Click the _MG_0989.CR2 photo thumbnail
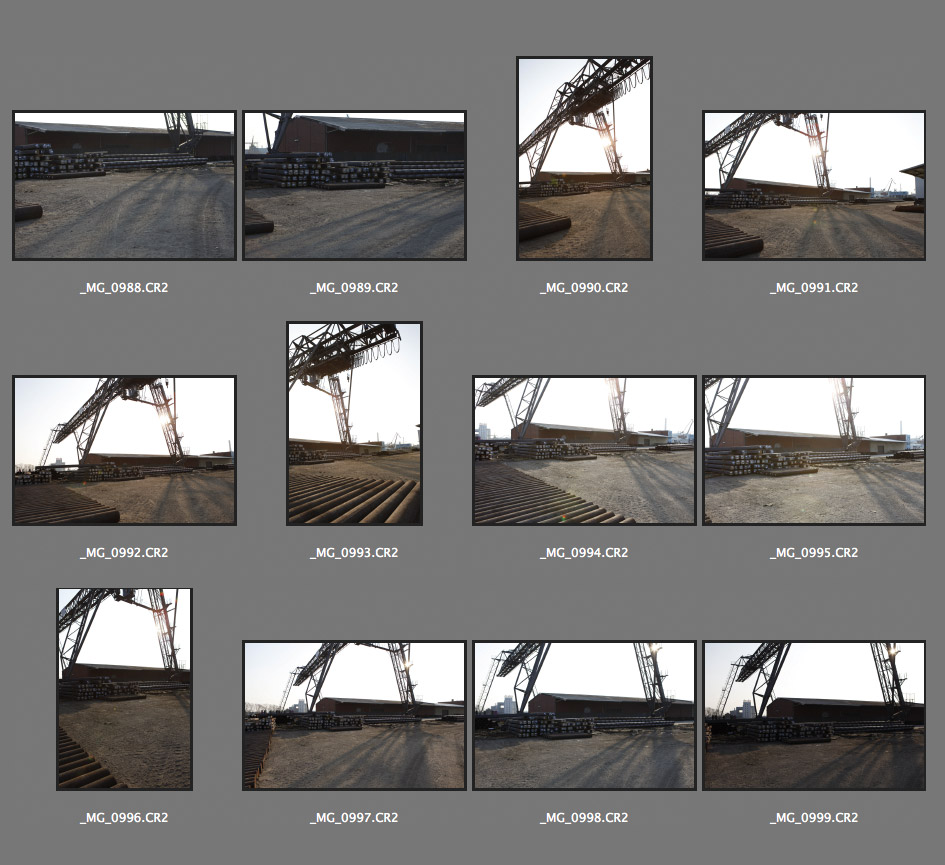The image size is (945, 865). tap(354, 185)
